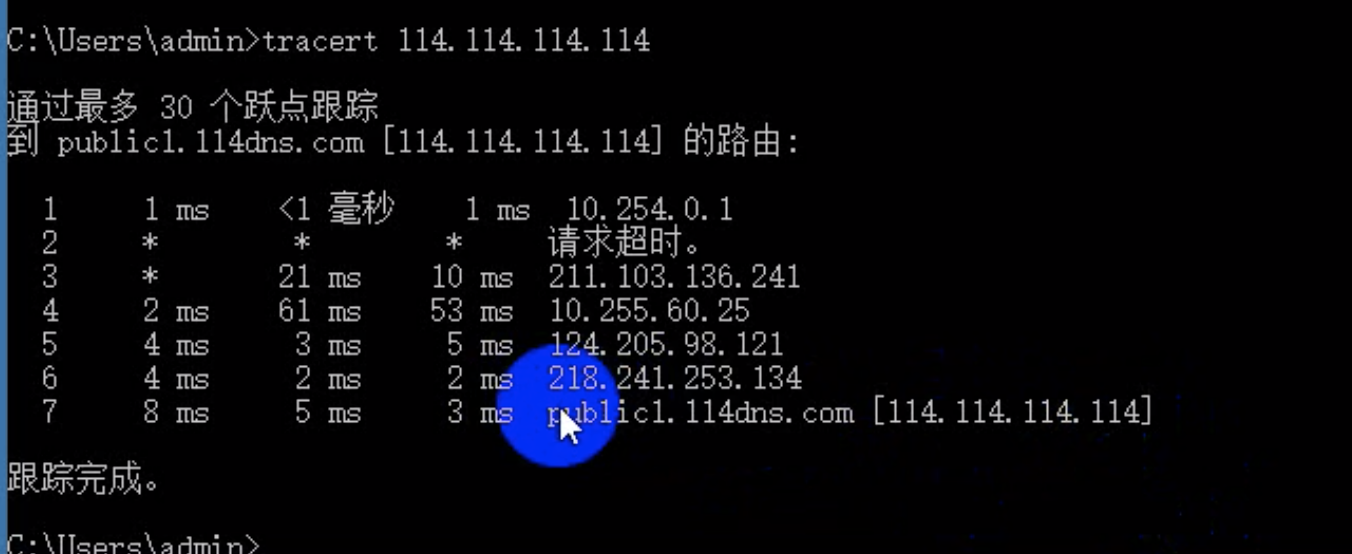Click the 61 ms value on hop 4
The height and width of the screenshot is (554, 1352).
(319, 311)
